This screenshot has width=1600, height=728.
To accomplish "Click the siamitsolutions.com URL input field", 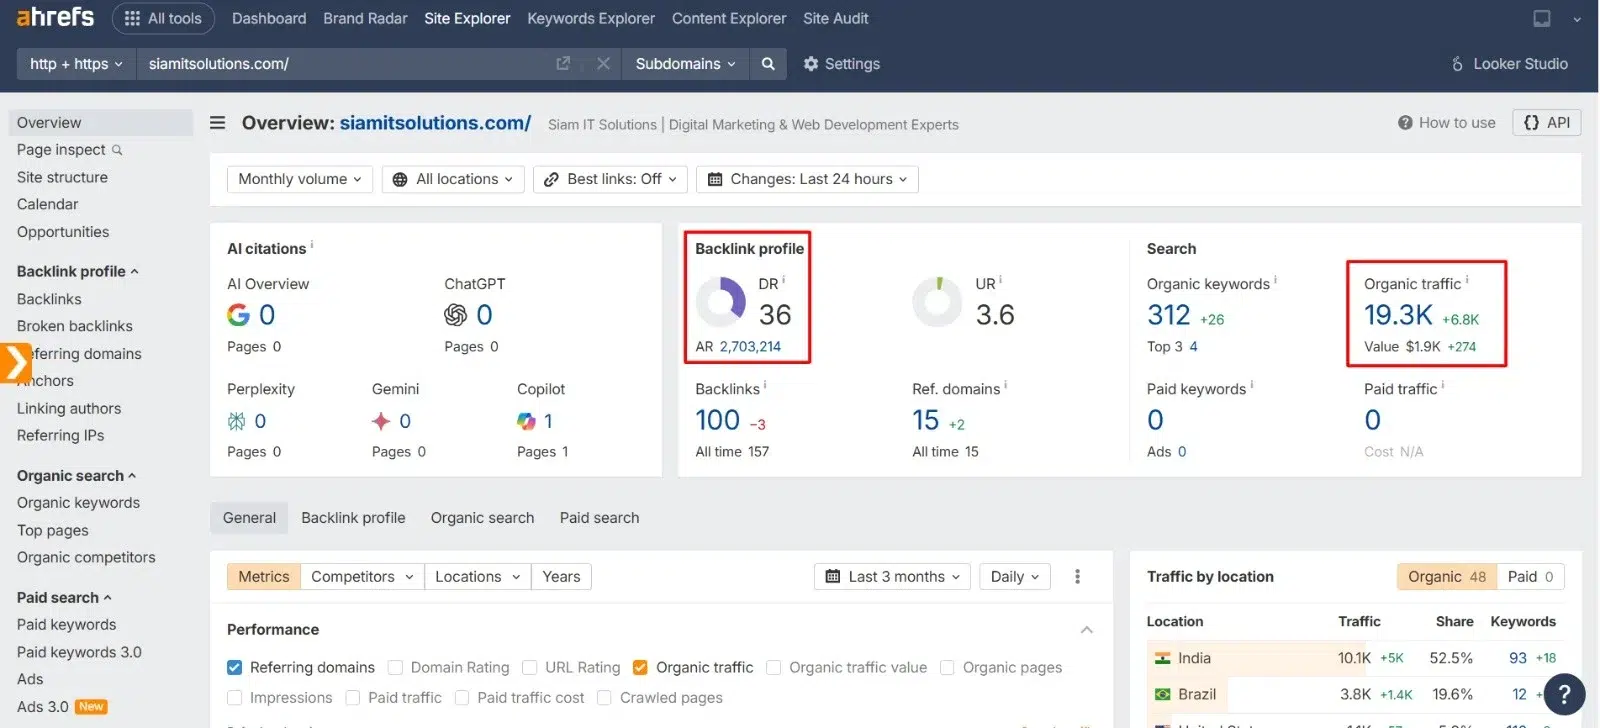I will pyautogui.click(x=340, y=64).
